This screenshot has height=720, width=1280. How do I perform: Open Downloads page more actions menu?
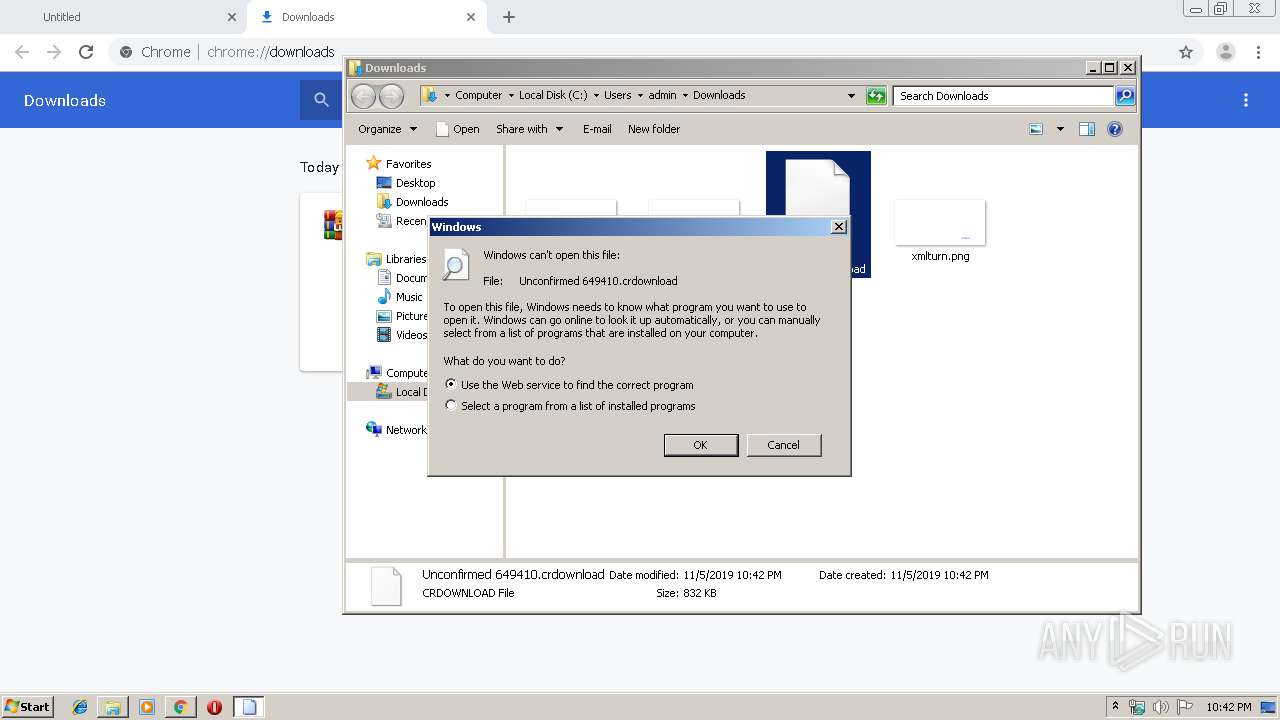tap(1246, 100)
